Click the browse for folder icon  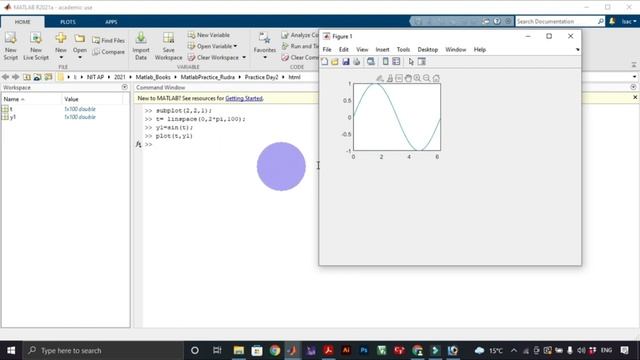[37, 77]
